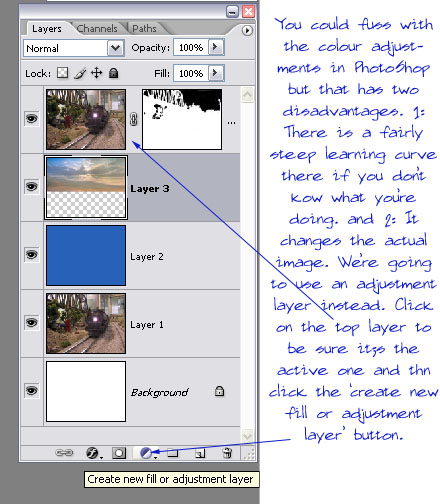Select the Background layer name
This screenshot has width=440, height=504.
tap(159, 392)
